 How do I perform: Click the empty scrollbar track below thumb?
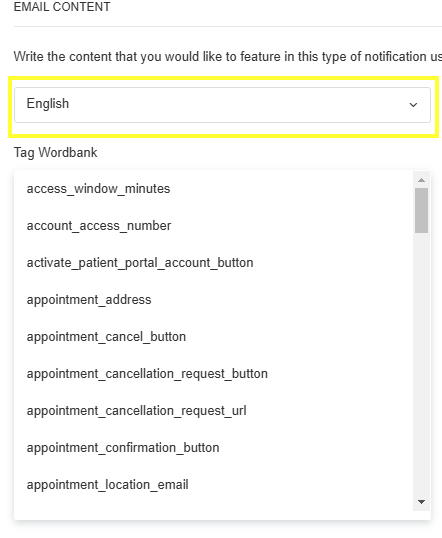coord(421,364)
